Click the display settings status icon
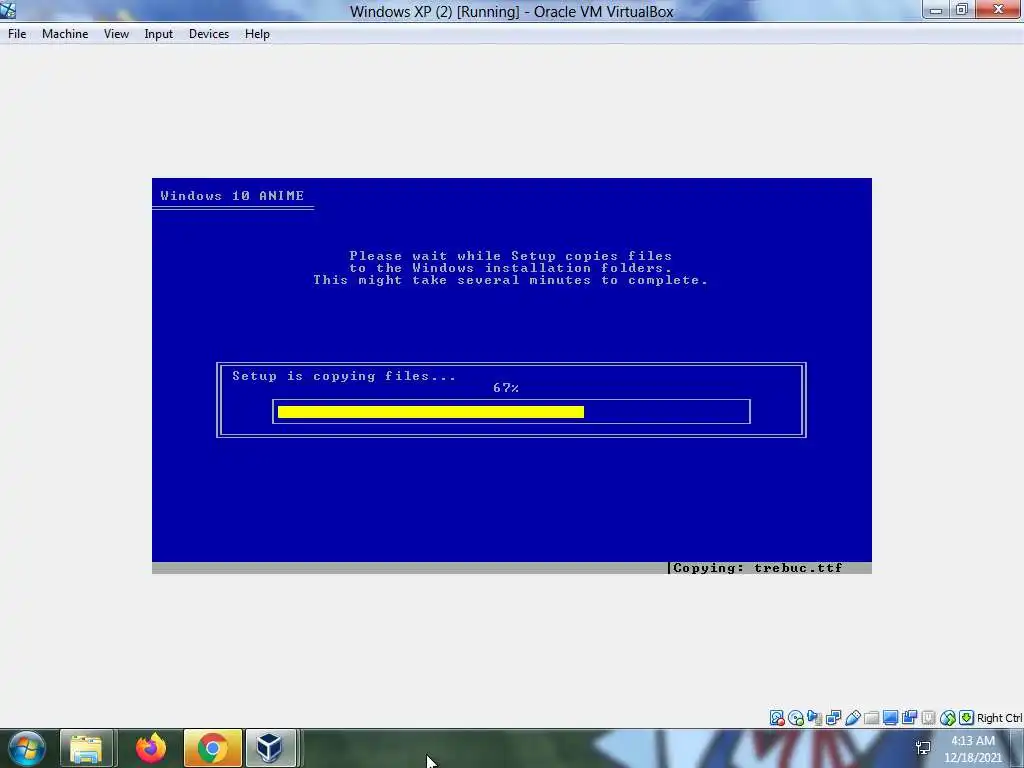The height and width of the screenshot is (768, 1024). tap(890, 718)
